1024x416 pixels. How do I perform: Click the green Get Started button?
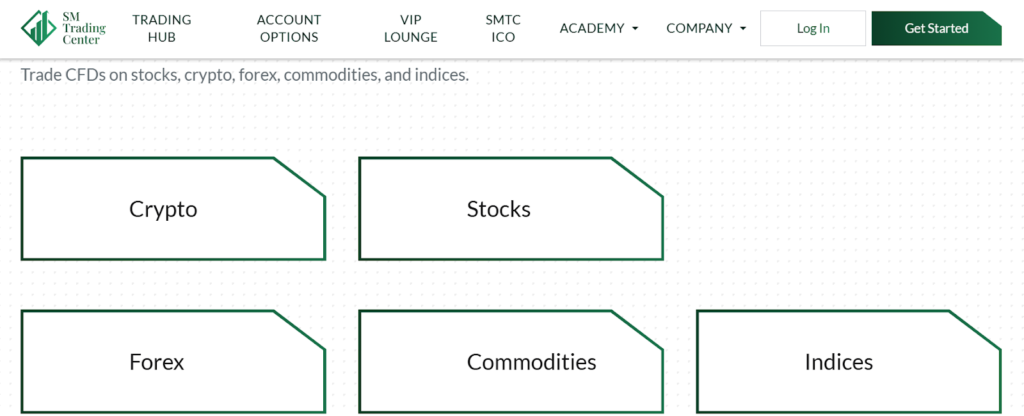[936, 28]
